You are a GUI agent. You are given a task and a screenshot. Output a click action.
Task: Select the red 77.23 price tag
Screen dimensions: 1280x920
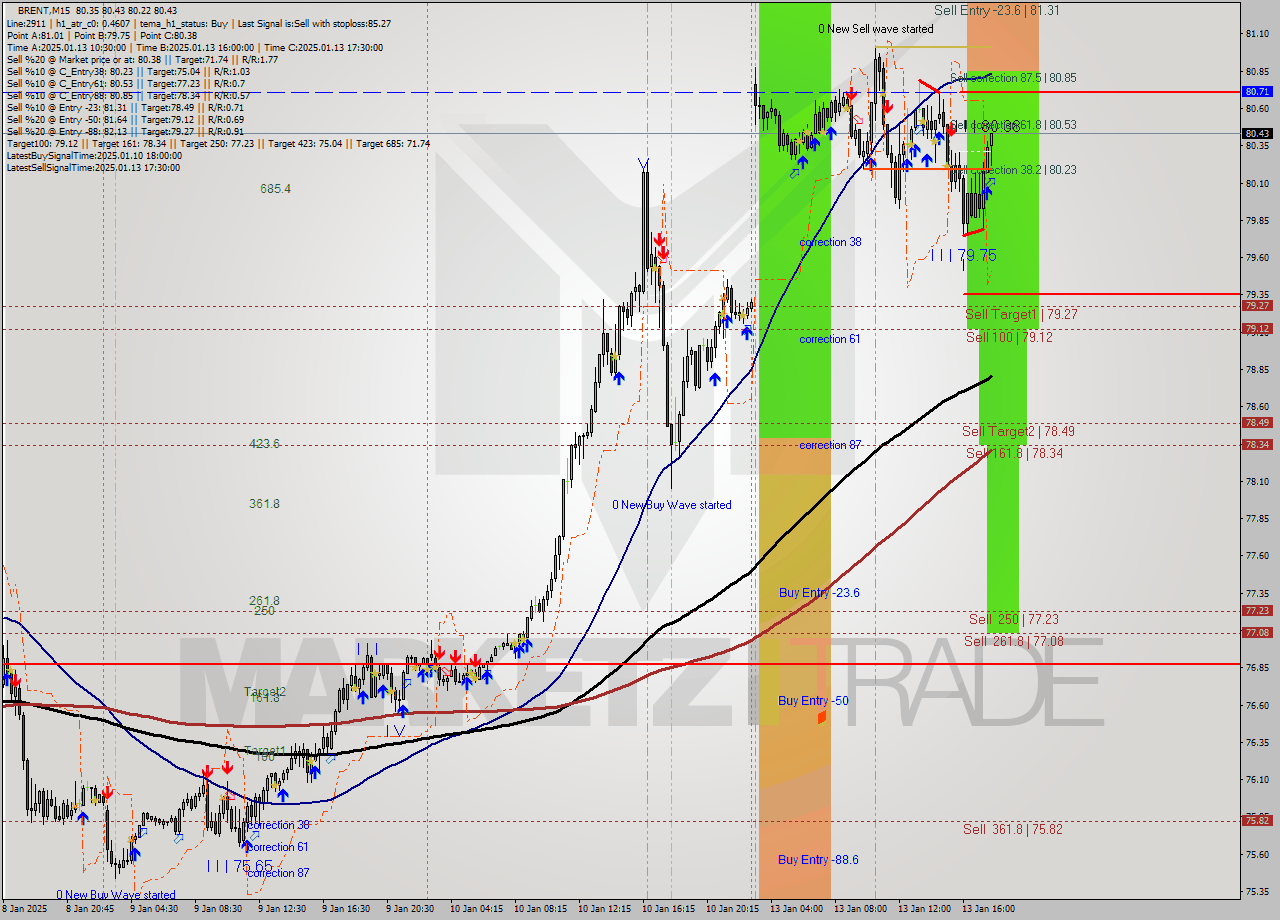pyautogui.click(x=1257, y=610)
